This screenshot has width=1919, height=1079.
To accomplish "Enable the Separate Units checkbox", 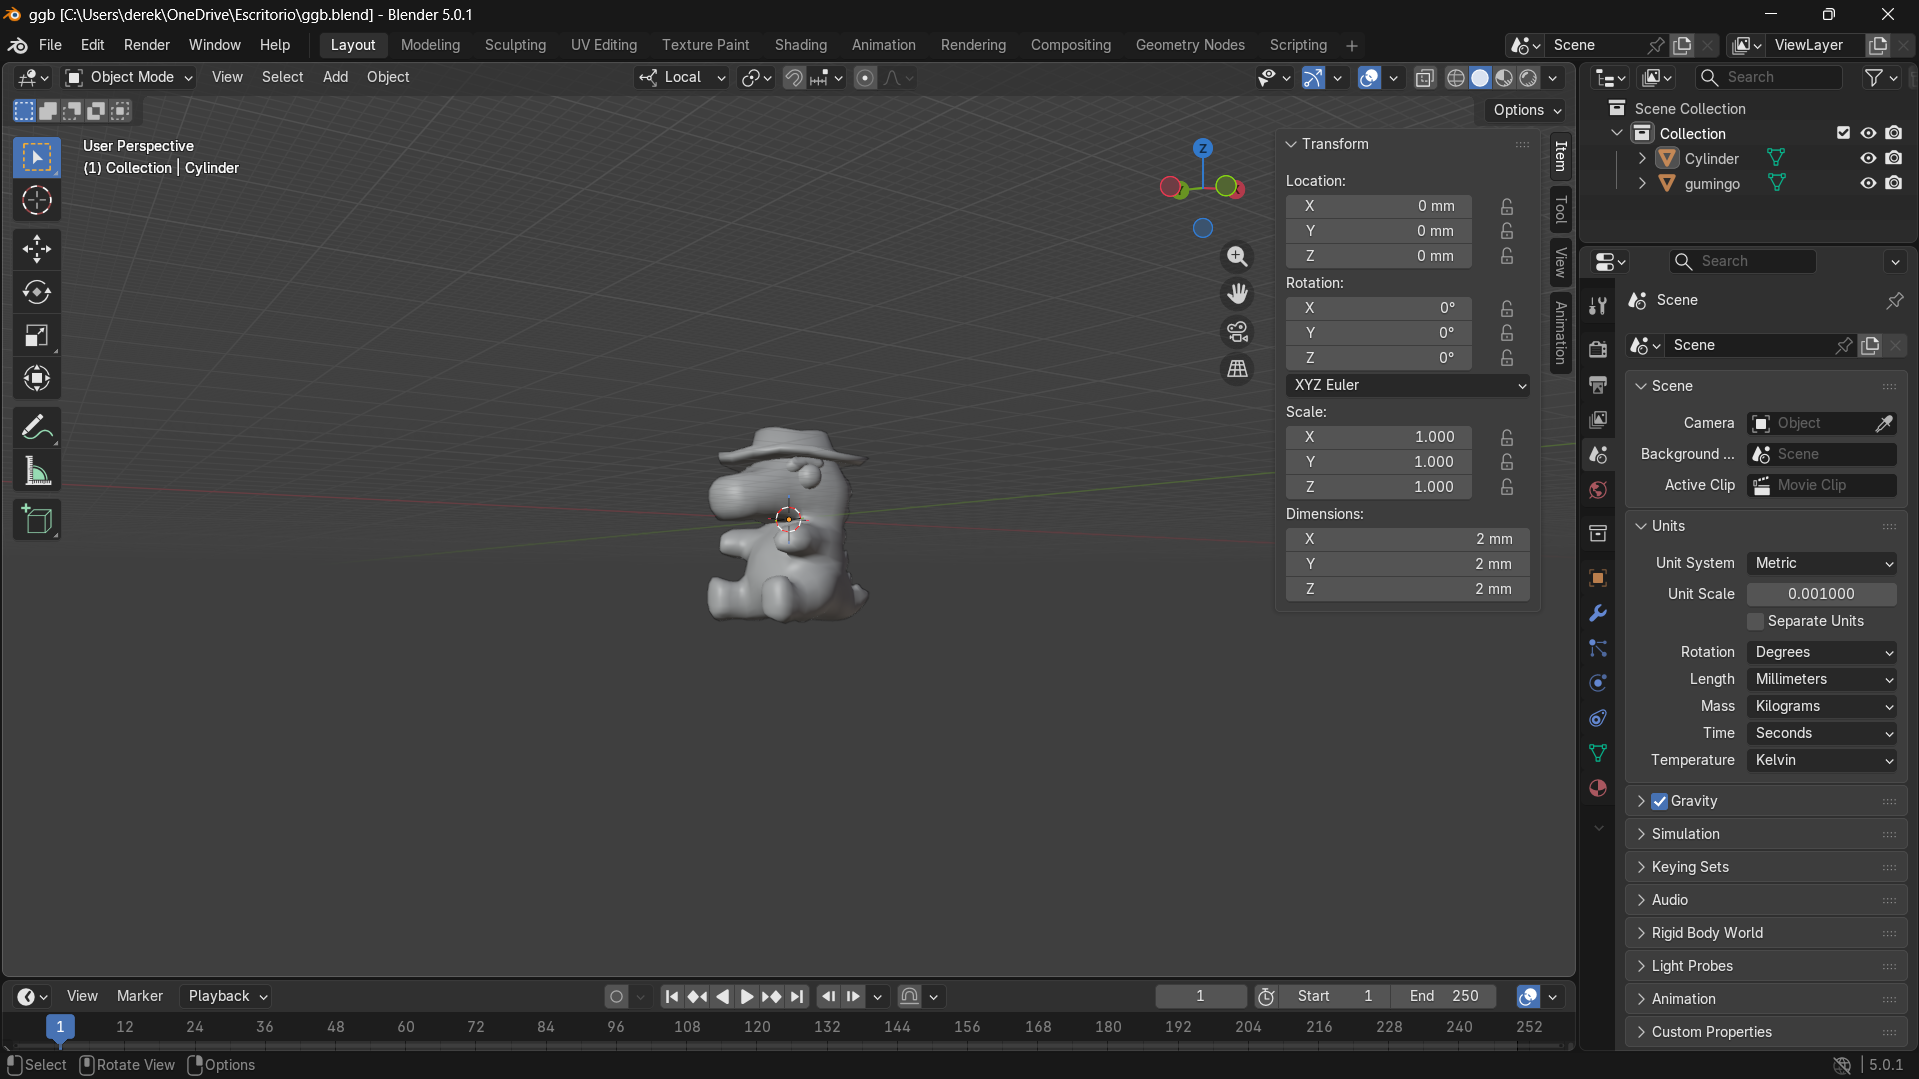I will coord(1755,621).
